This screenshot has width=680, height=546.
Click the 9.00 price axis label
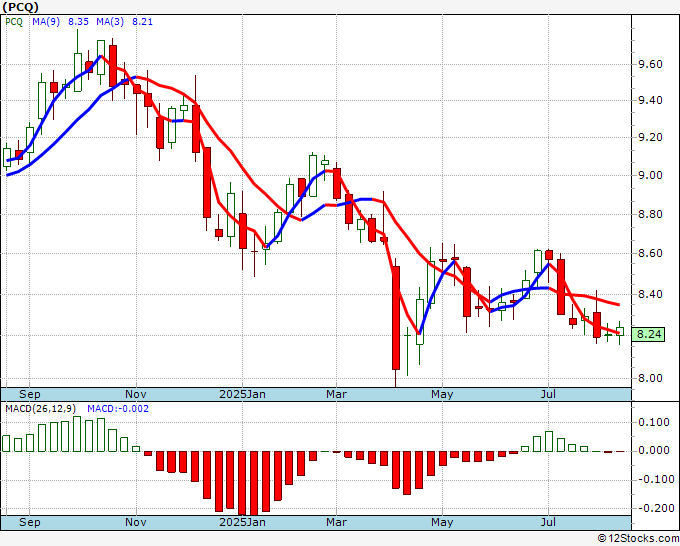tap(651, 175)
